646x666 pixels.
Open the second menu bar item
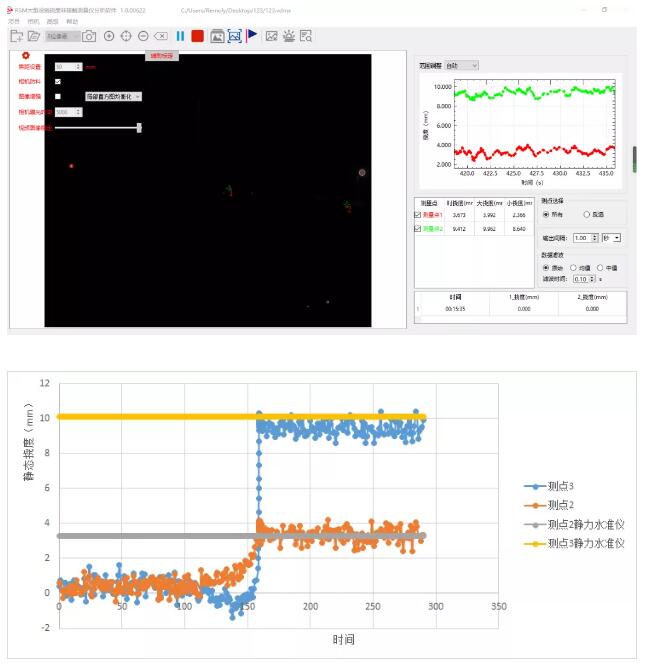tap(33, 21)
